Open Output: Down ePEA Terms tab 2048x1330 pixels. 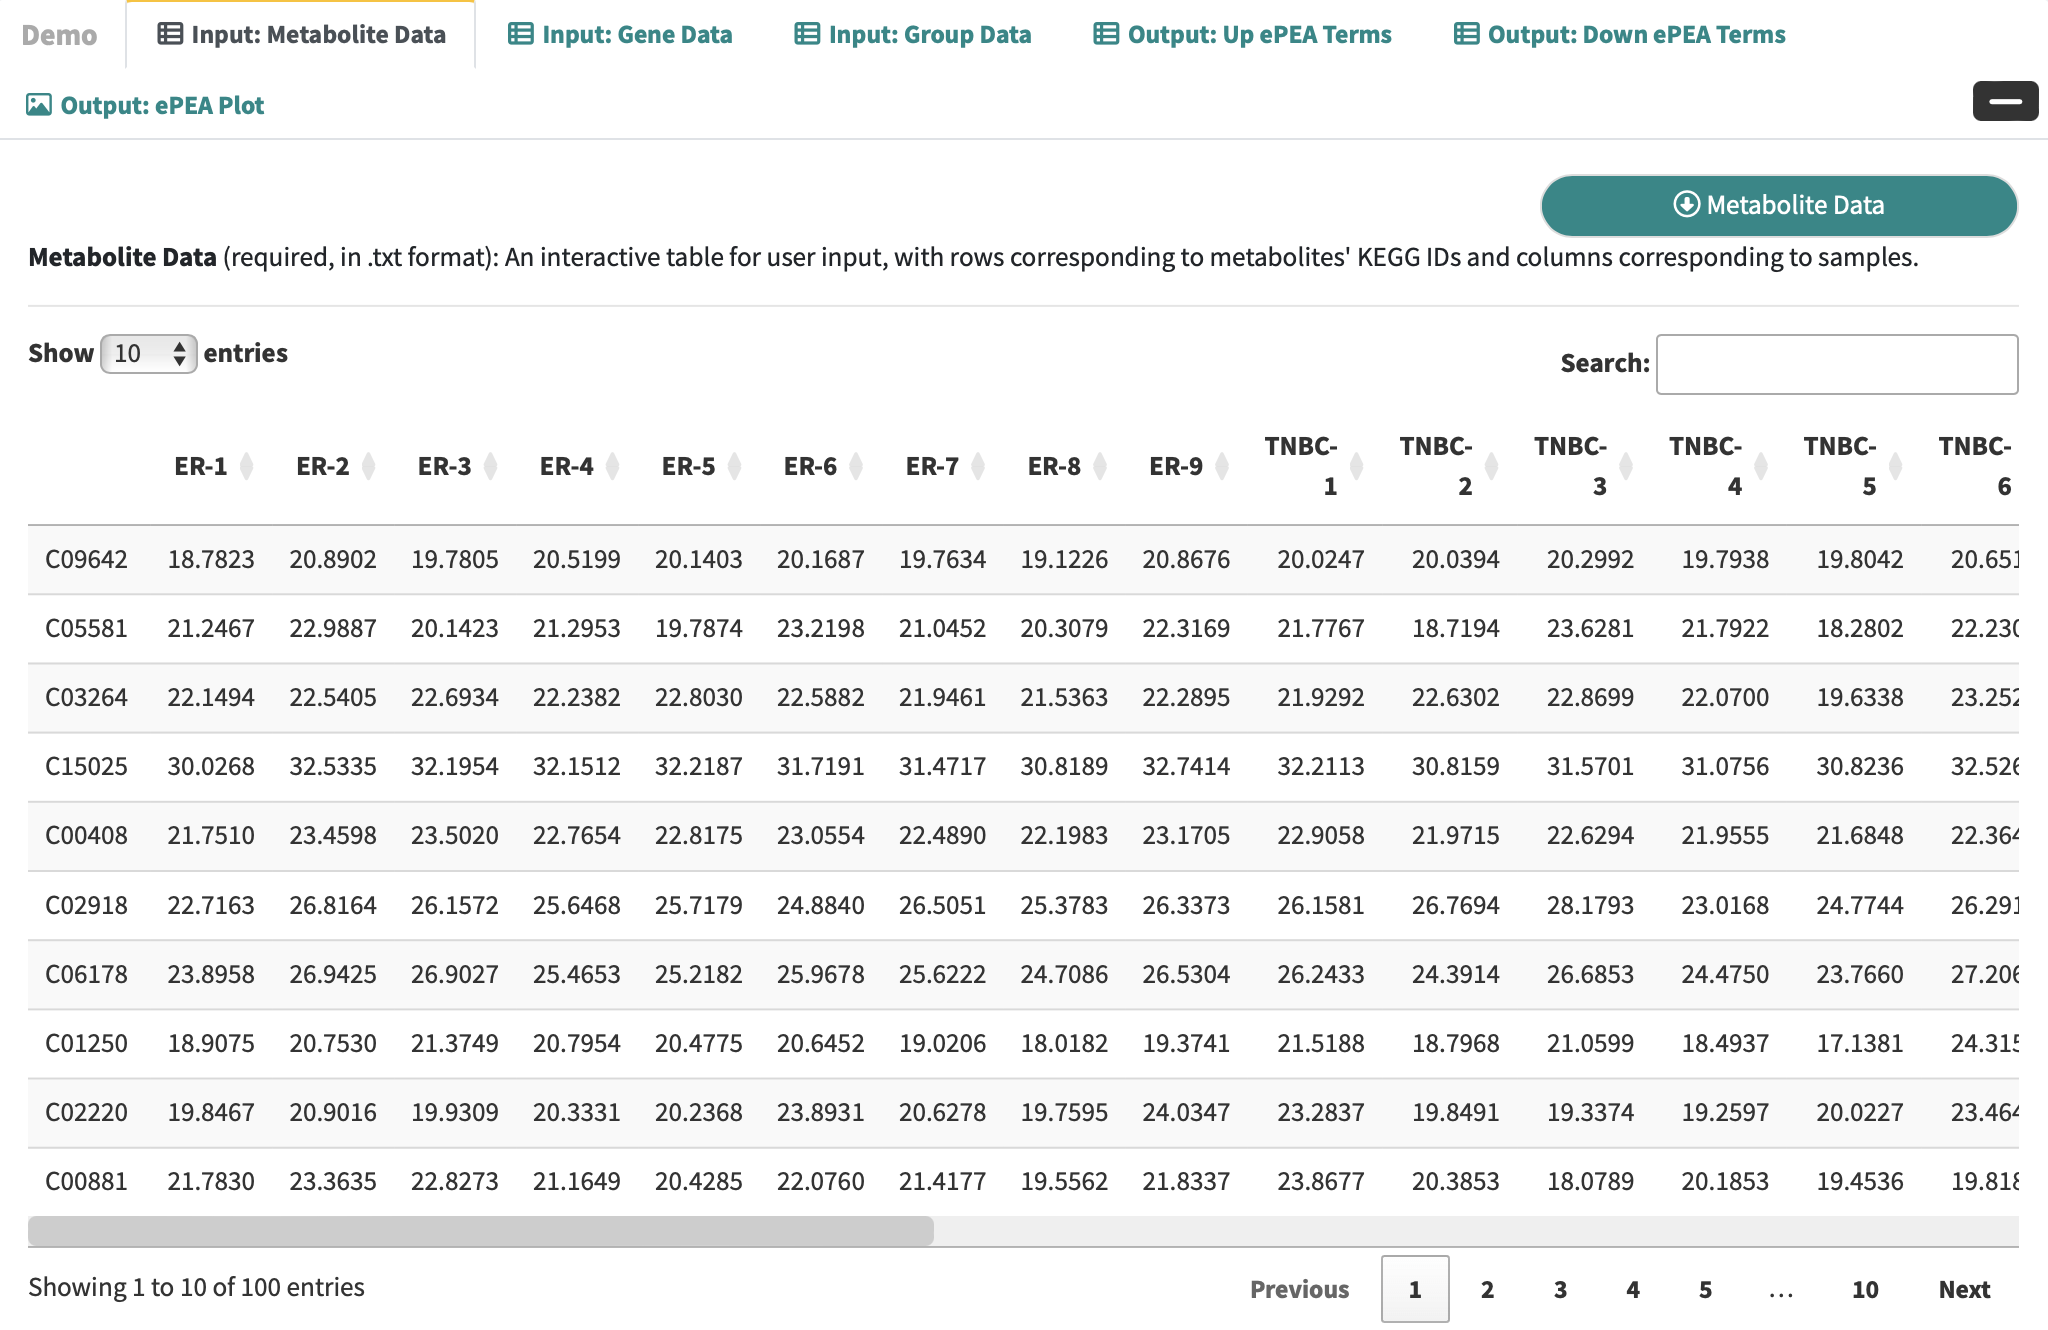[x=1619, y=35]
